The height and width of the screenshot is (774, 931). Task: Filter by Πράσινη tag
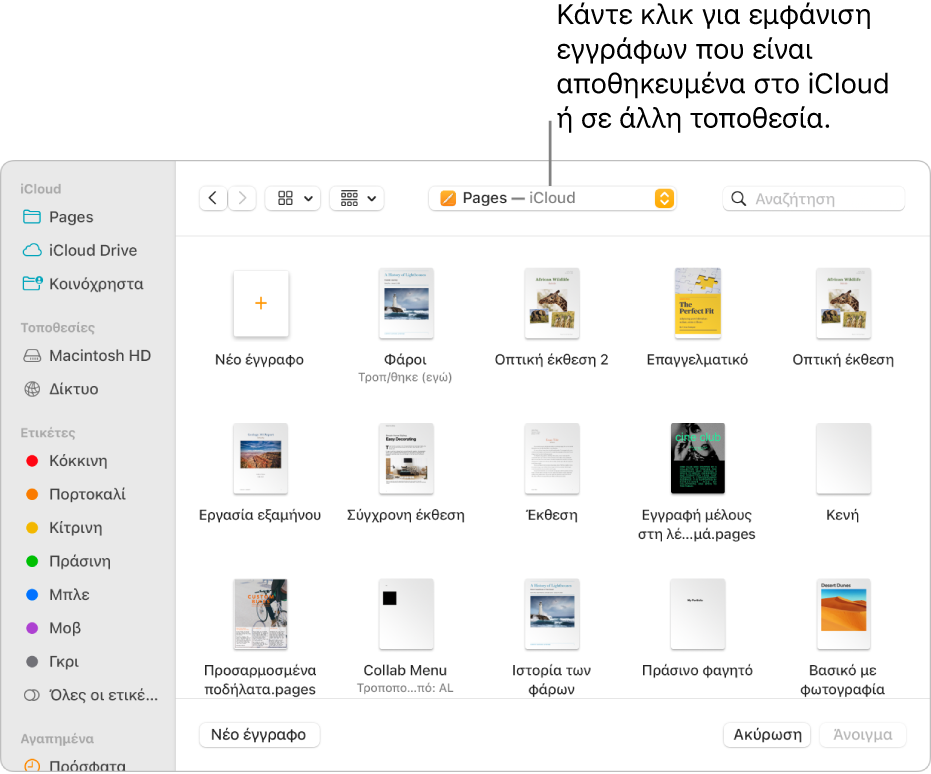click(x=33, y=562)
